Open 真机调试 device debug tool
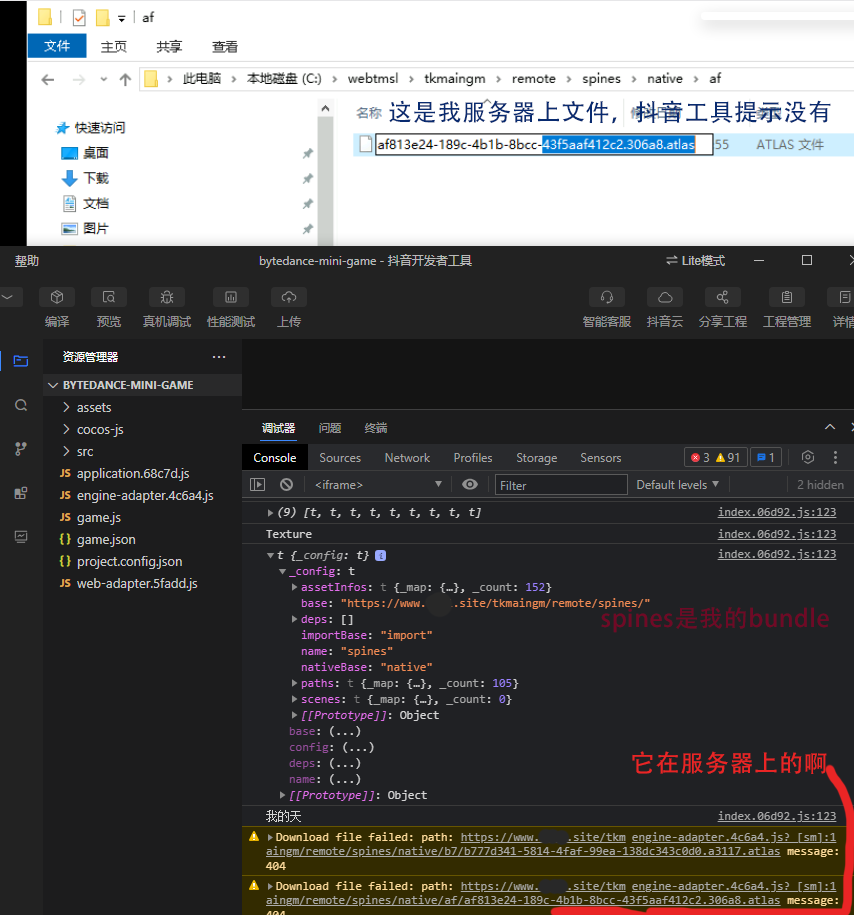This screenshot has height=915, width=854. (167, 298)
